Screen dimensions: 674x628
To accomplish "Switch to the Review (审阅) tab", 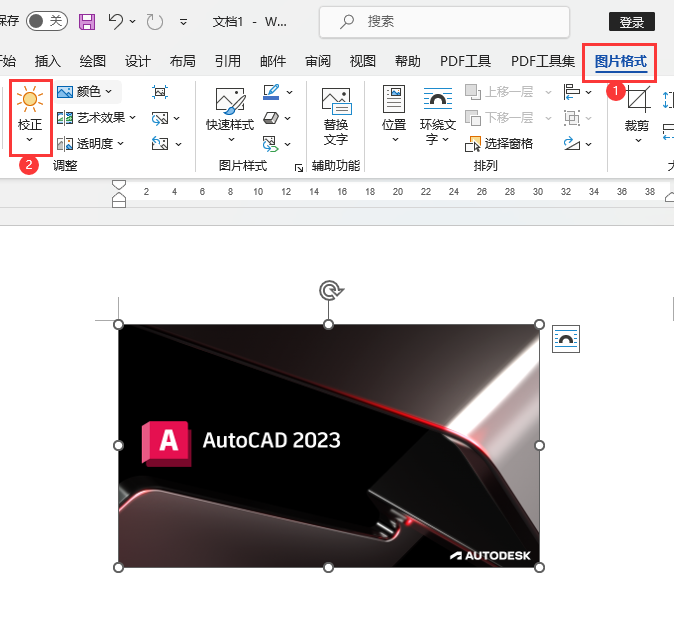I will click(x=318, y=61).
